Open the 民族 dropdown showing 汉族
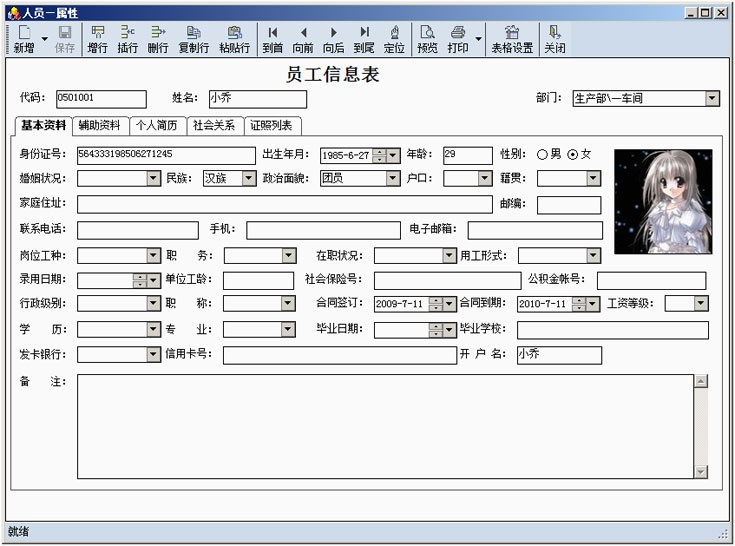The image size is (735, 546). [248, 179]
